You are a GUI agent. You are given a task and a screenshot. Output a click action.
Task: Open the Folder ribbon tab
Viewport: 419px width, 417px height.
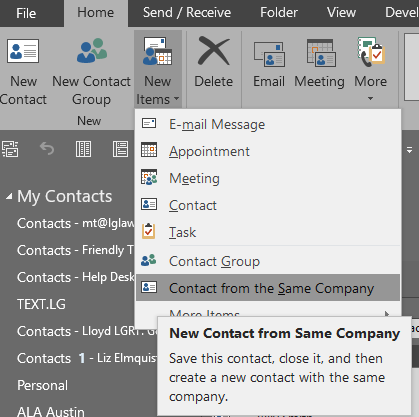[x=279, y=13]
